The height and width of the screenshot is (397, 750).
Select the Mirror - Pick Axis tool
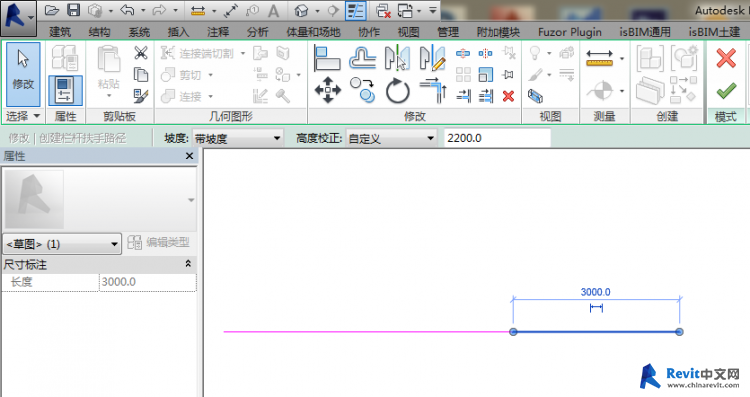point(397,58)
